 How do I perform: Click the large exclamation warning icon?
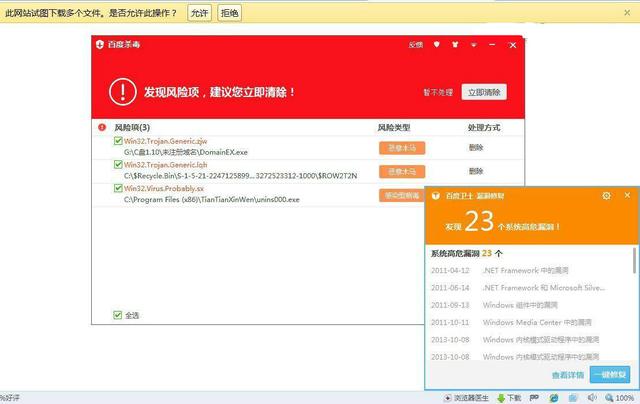[x=122, y=92]
